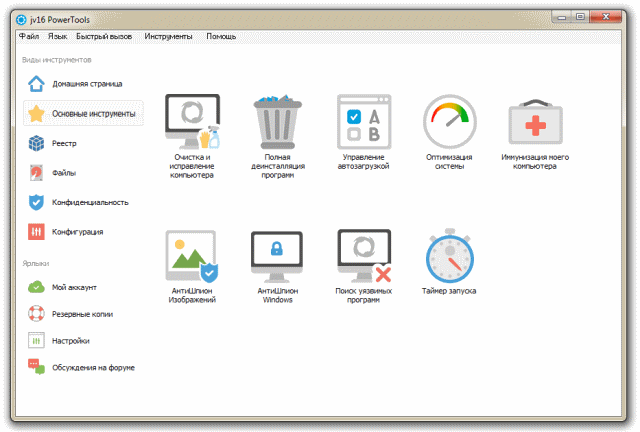Image resolution: width=640 pixels, height=432 pixels.
Task: Open the Инструменты menu
Action: (x=168, y=36)
